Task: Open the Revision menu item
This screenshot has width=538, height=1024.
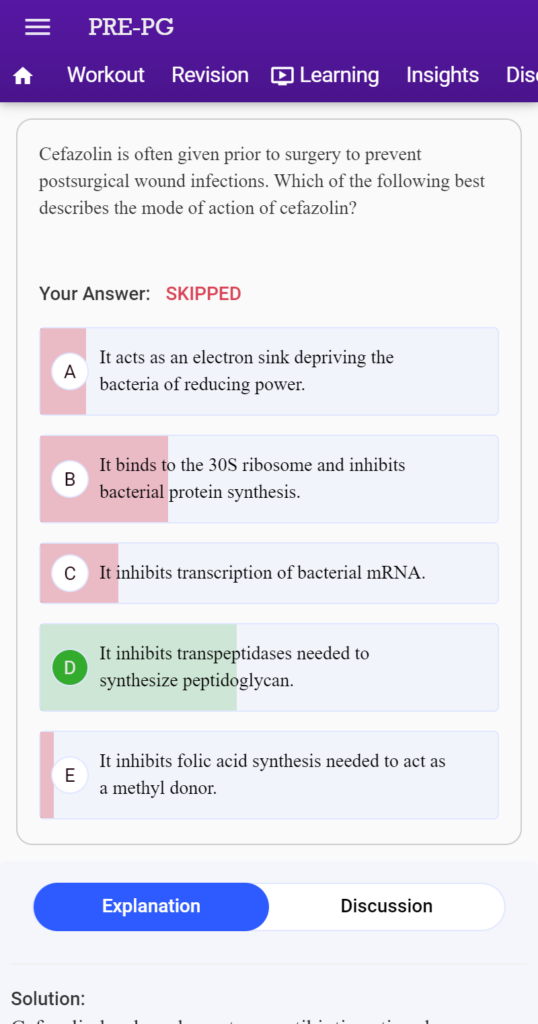Action: (210, 75)
